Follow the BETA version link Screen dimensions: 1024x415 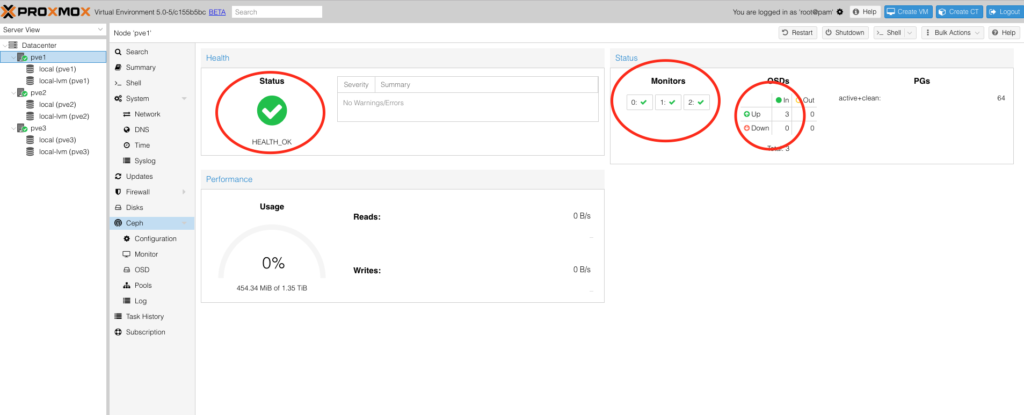coord(217,12)
